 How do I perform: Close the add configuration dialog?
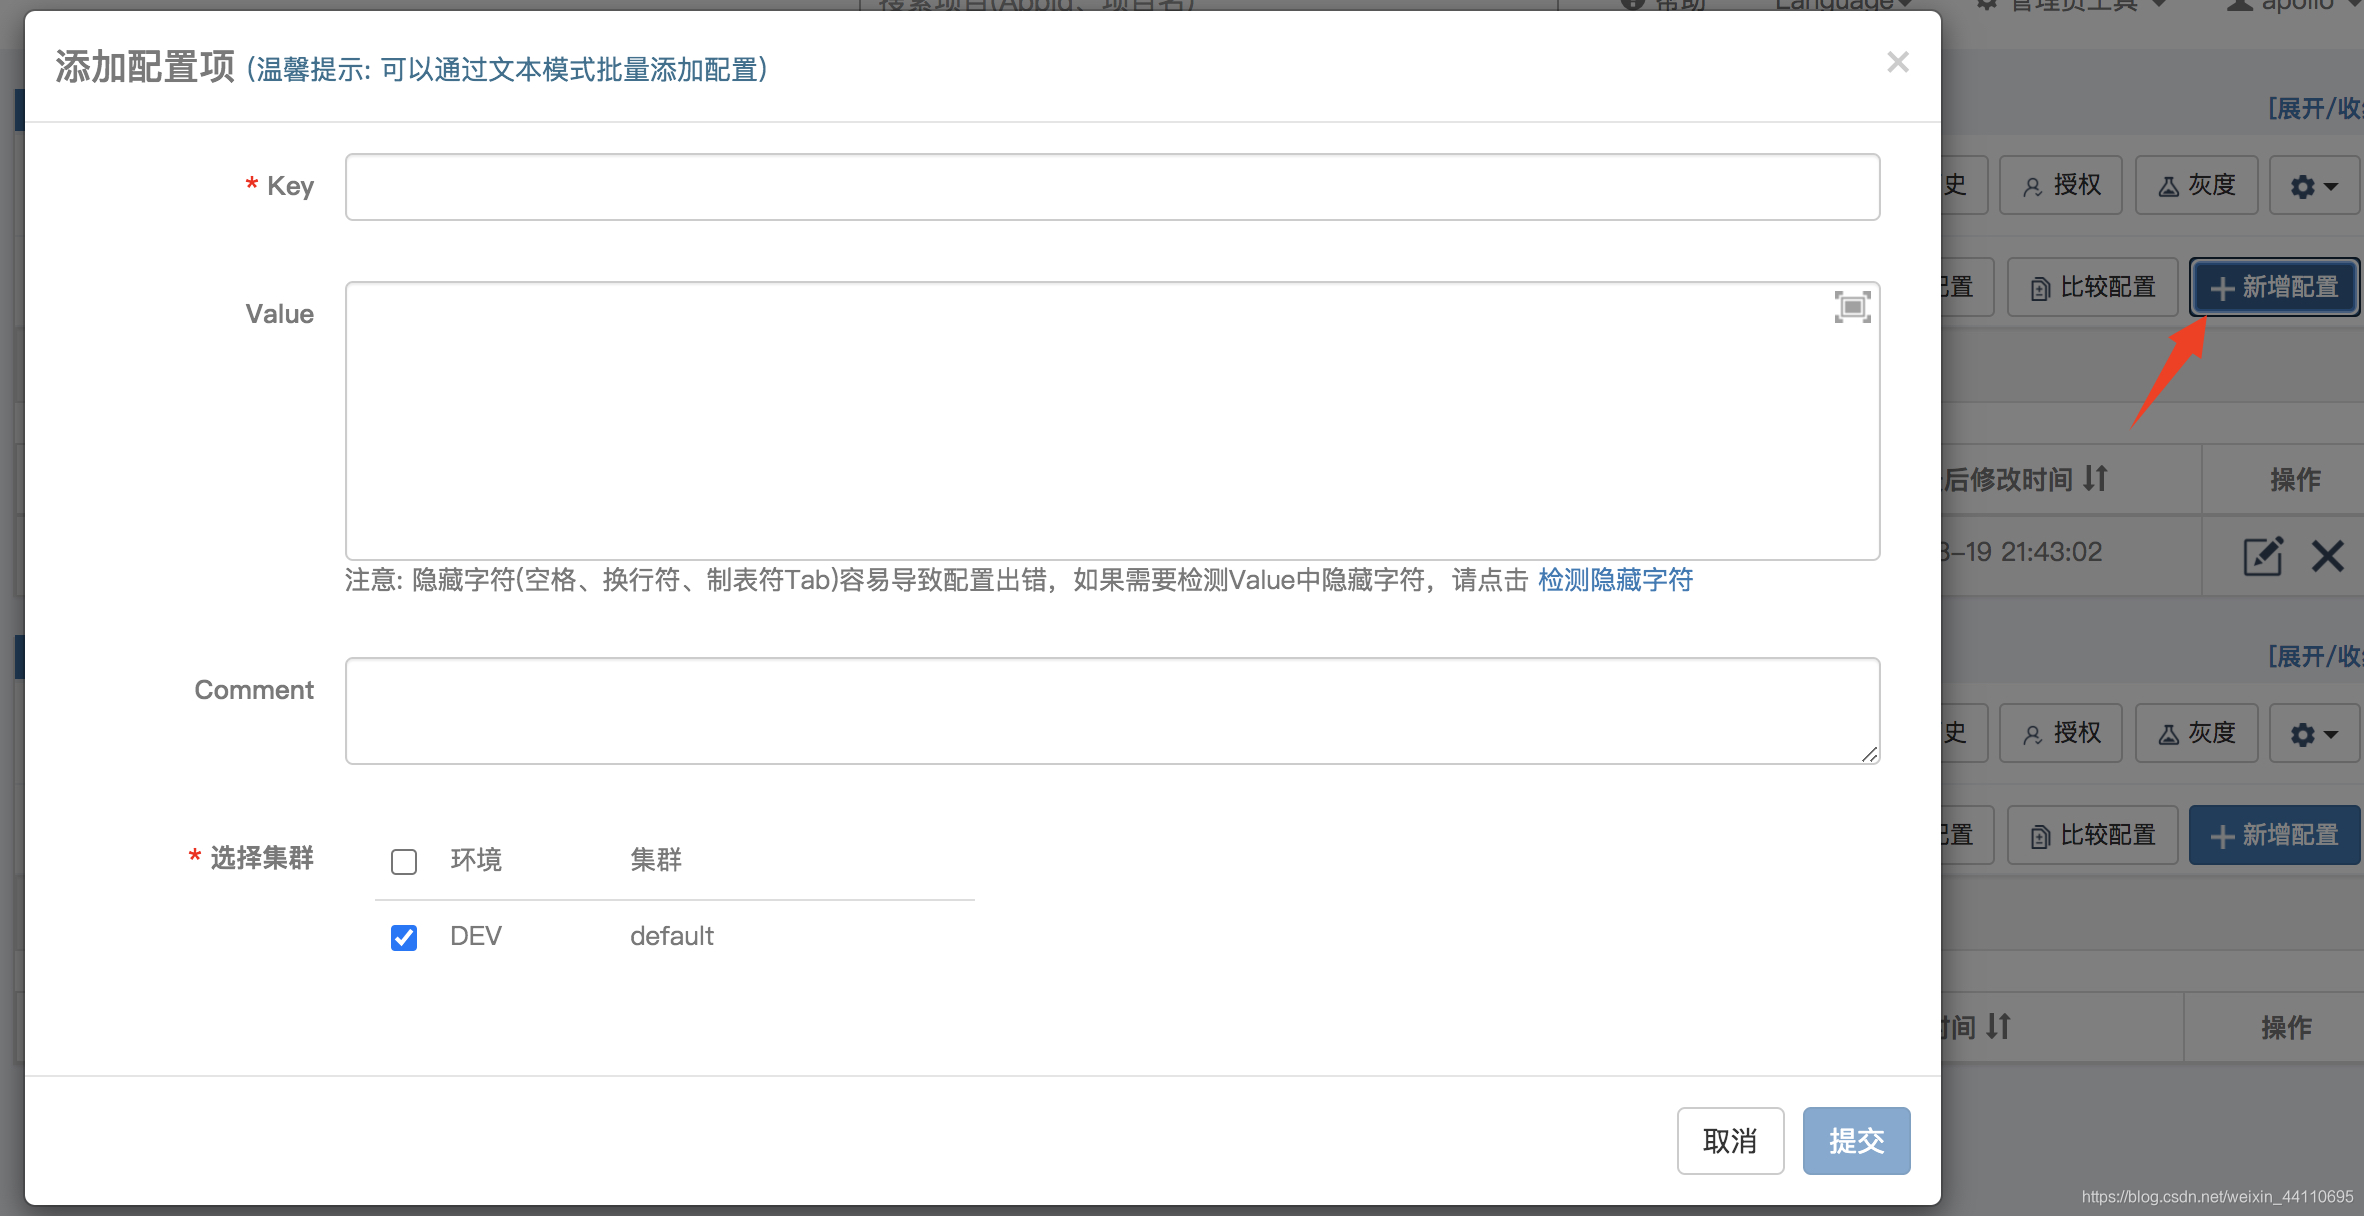tap(1897, 62)
